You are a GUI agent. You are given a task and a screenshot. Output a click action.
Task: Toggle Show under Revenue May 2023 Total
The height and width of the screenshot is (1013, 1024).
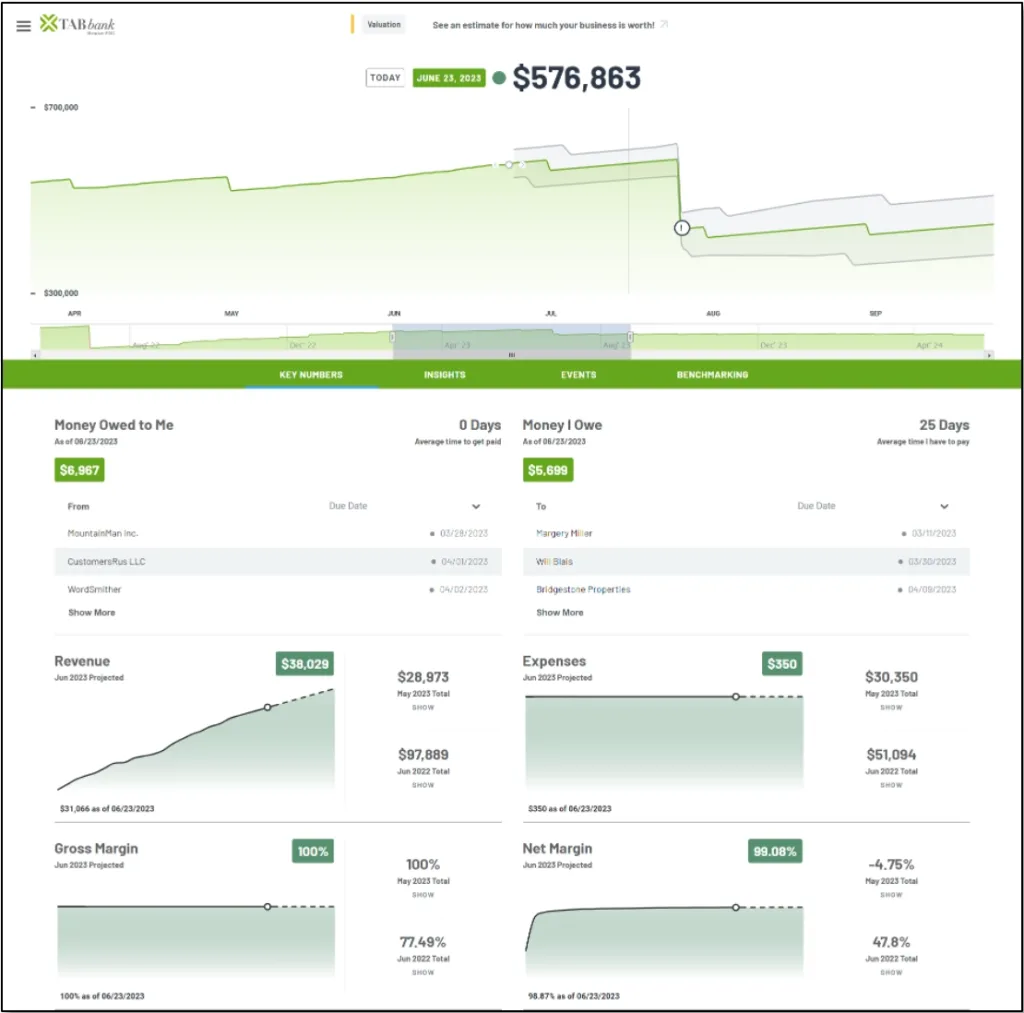point(423,708)
